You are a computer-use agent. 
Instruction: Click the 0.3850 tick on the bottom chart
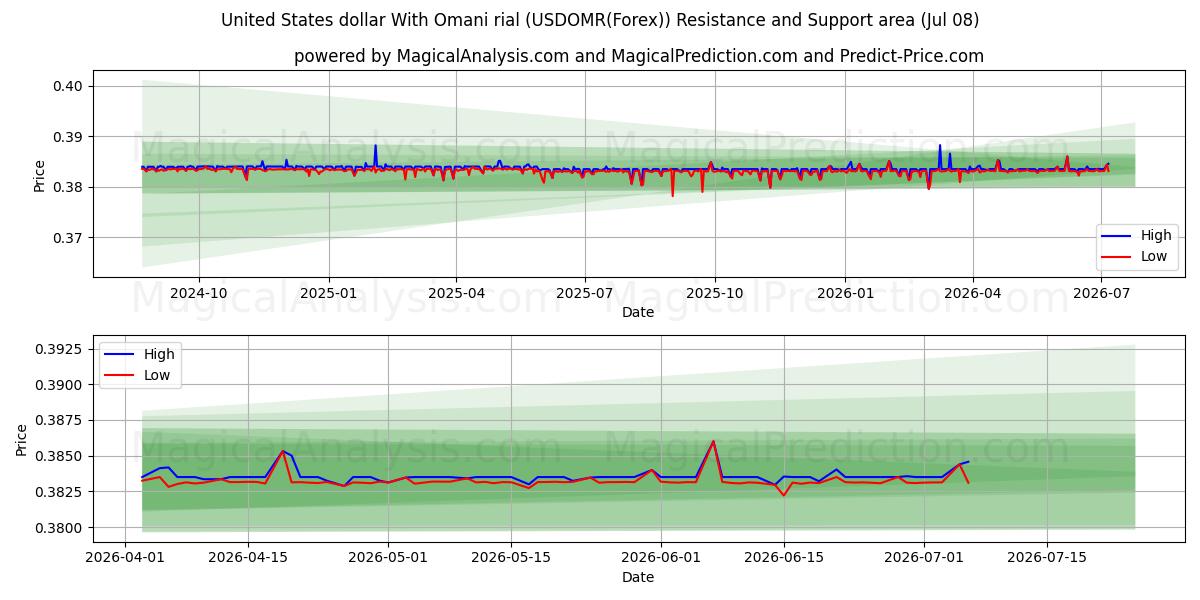(61, 456)
